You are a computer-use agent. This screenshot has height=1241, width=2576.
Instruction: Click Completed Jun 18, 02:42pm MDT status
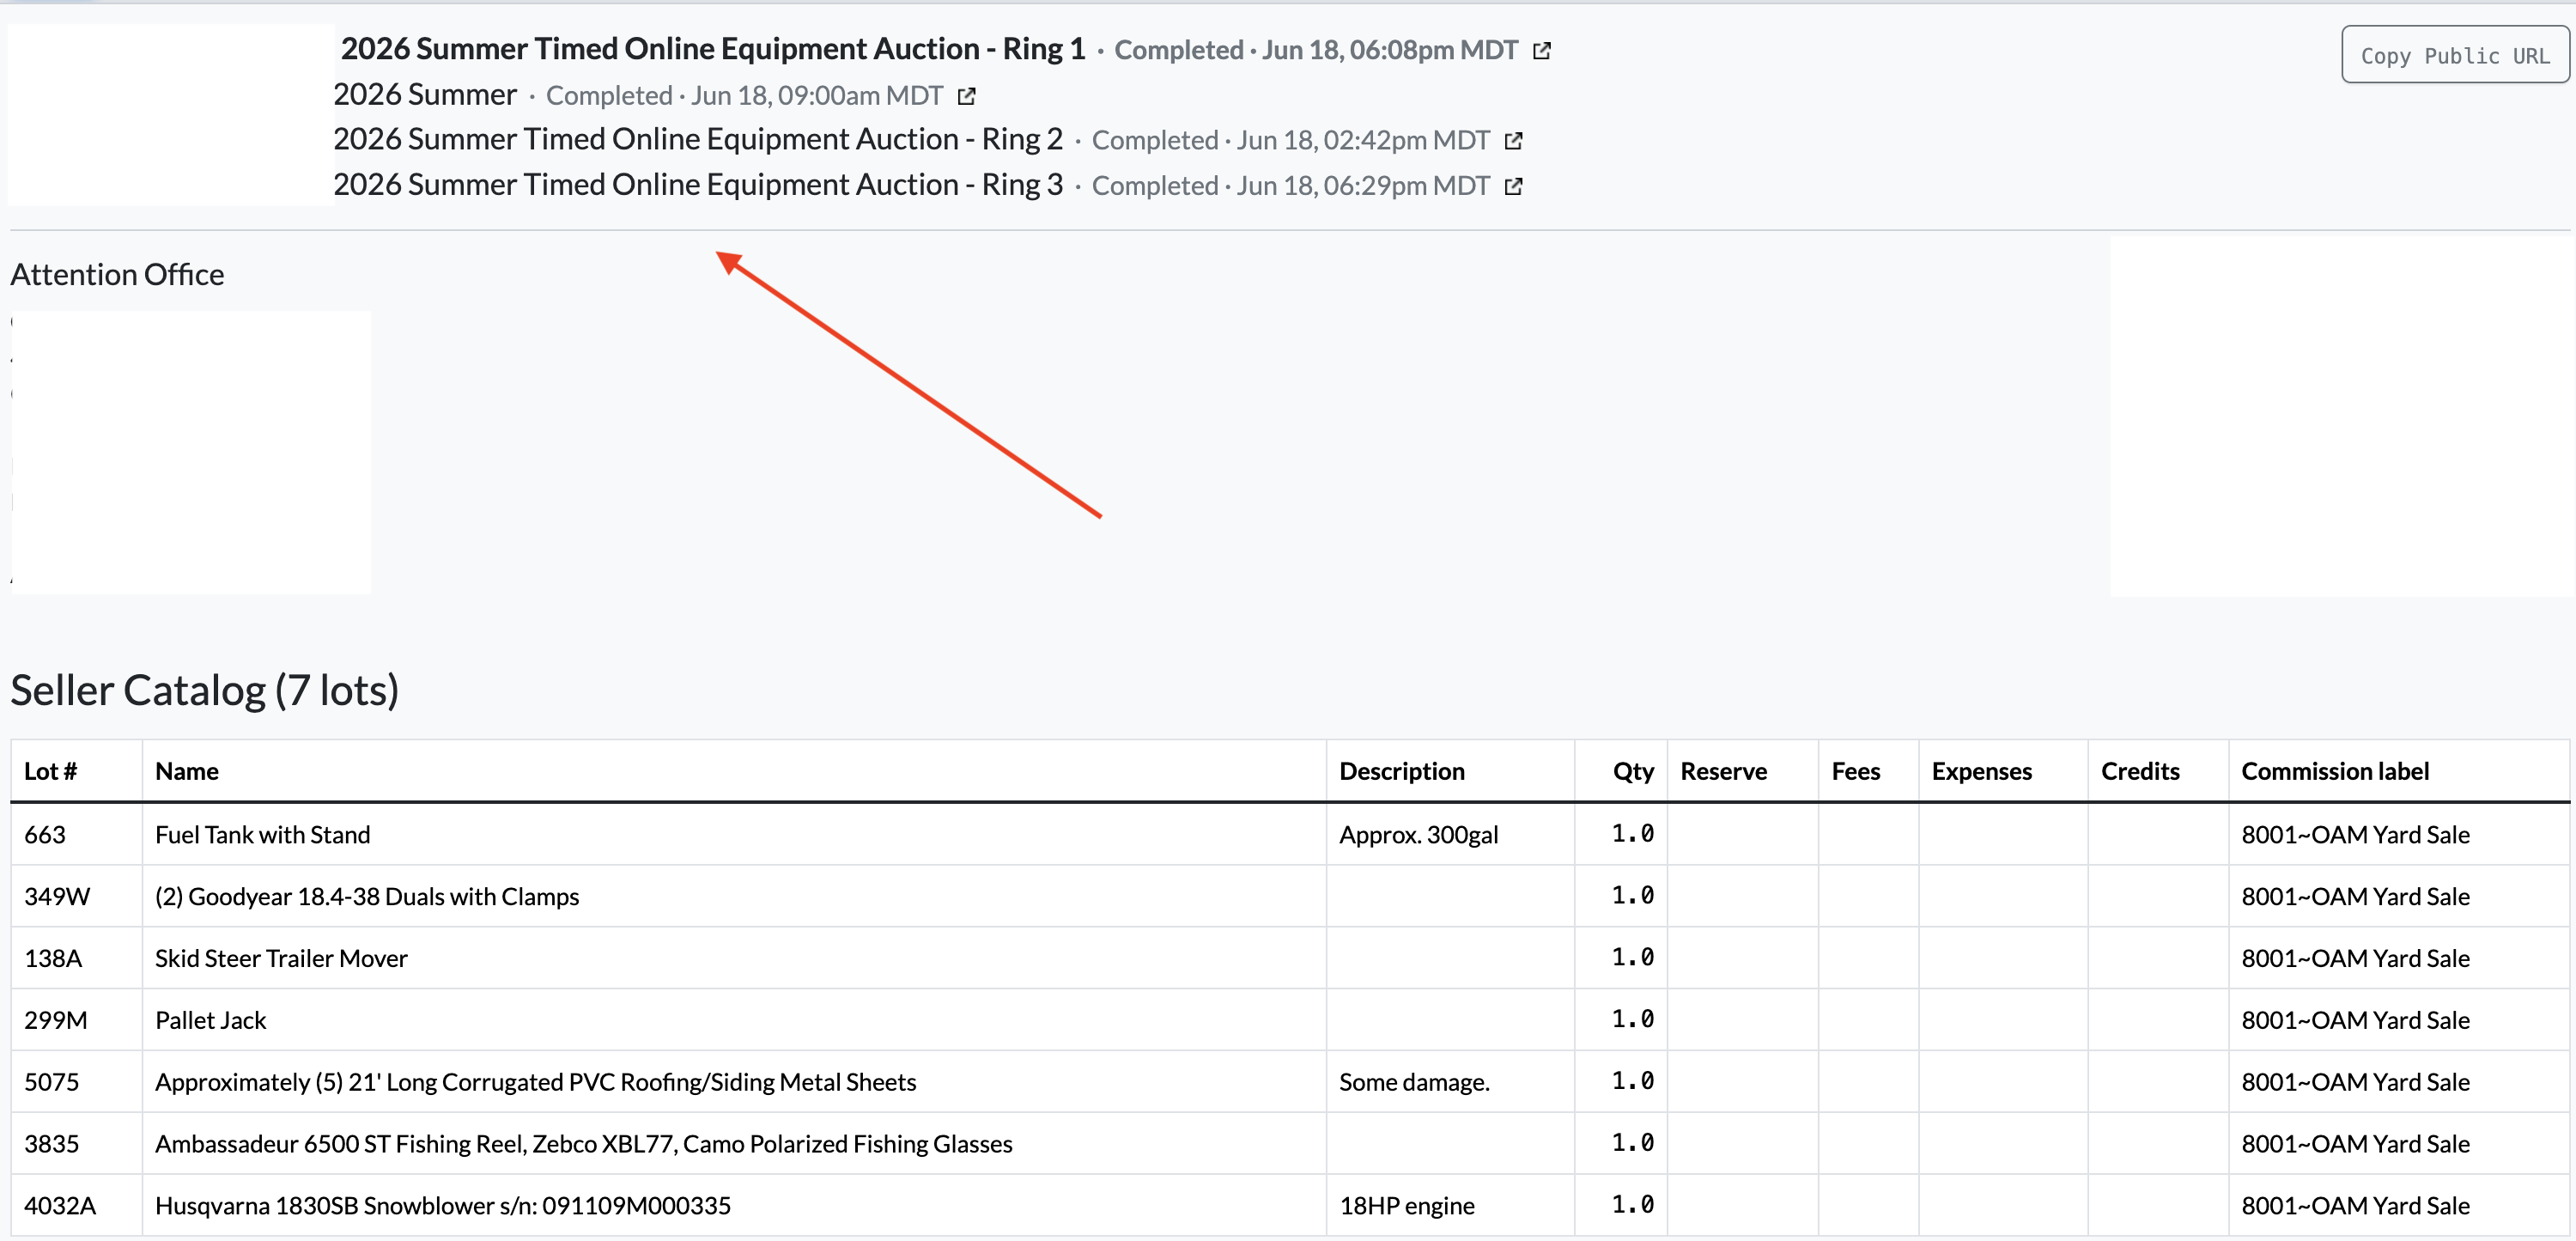coord(1290,141)
